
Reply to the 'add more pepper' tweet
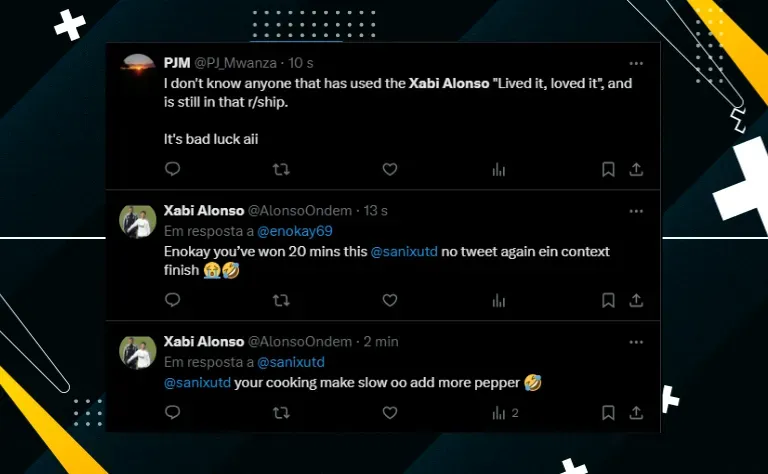172,412
